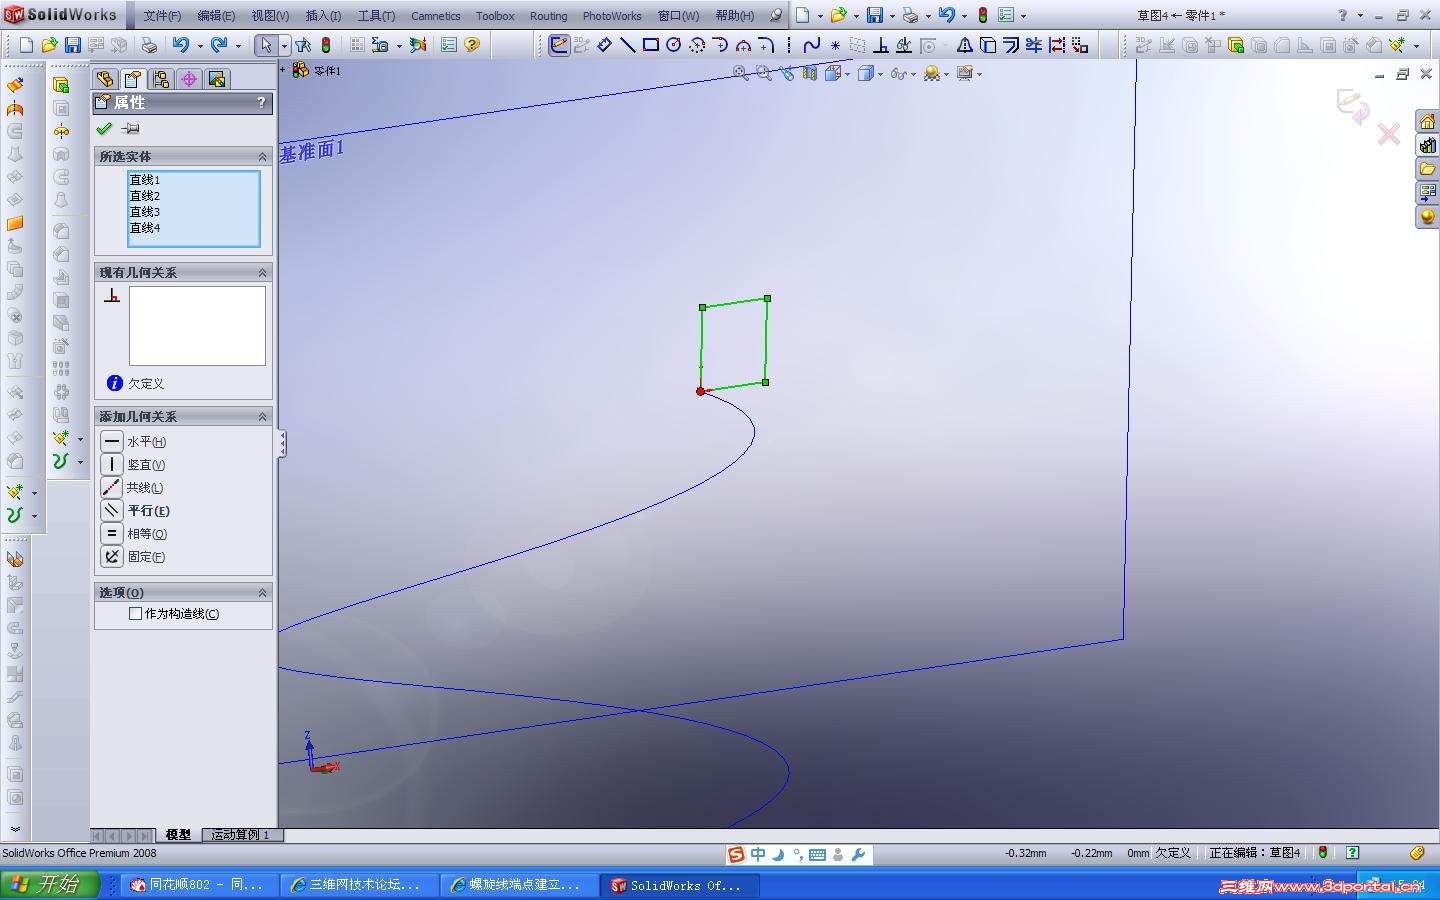This screenshot has width=1440, height=900.
Task: Click the Mirror Entities icon
Action: click(964, 45)
